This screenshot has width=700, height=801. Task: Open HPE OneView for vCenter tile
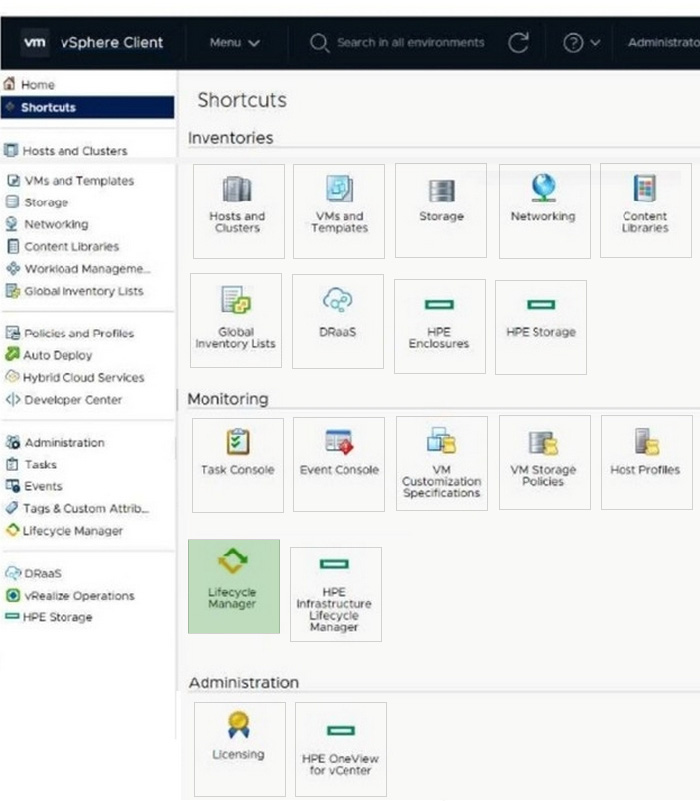[x=340, y=749]
